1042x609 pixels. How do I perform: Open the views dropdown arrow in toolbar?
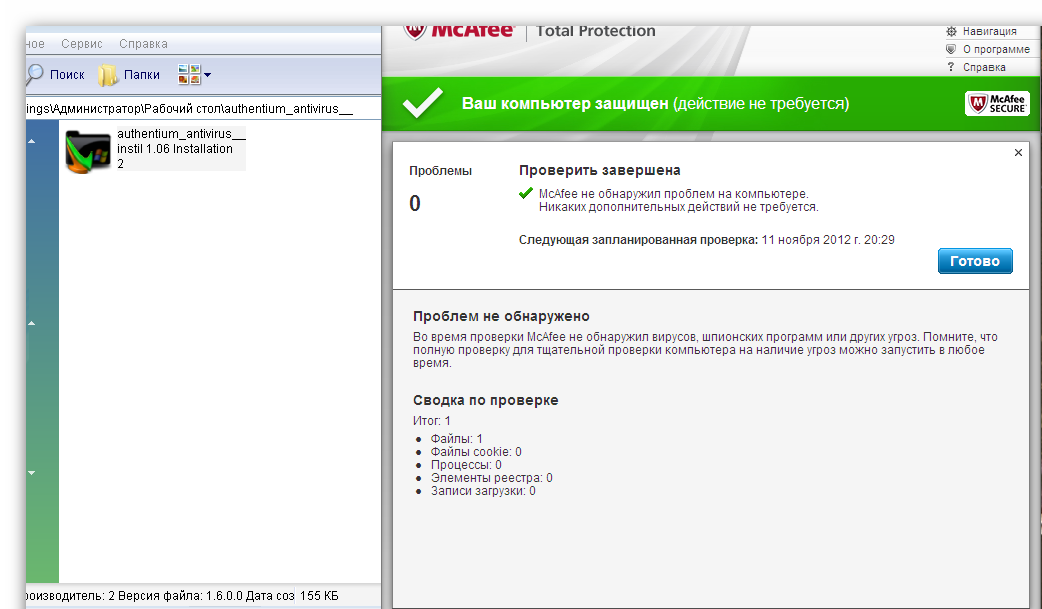(207, 75)
